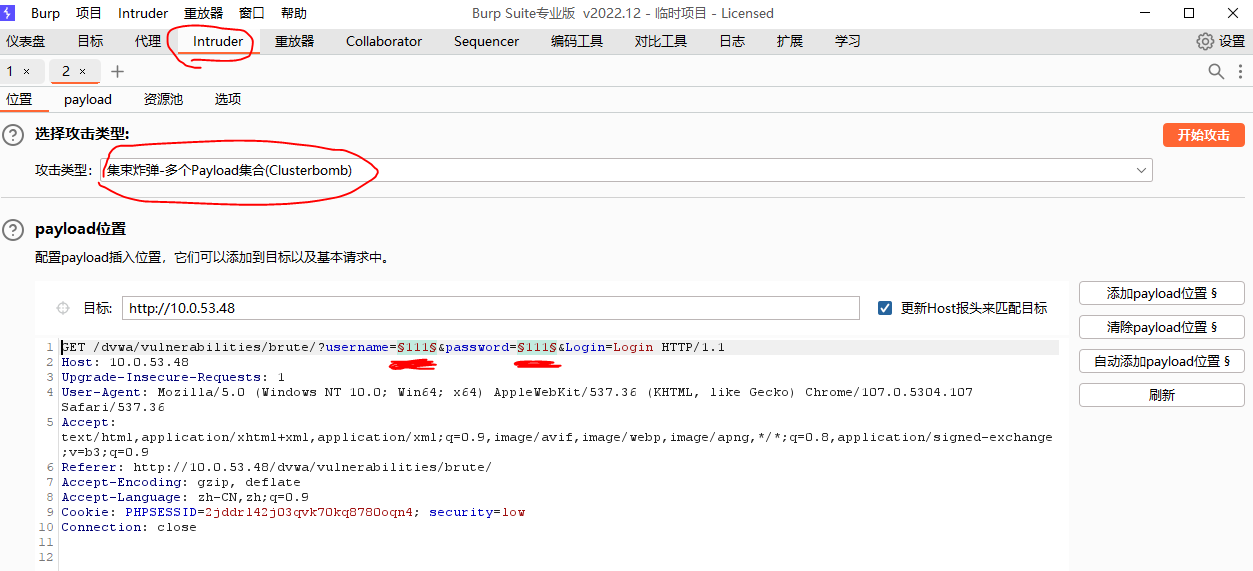
Task: Click the Burp Suite logo icon
Action: pyautogui.click(x=8, y=13)
